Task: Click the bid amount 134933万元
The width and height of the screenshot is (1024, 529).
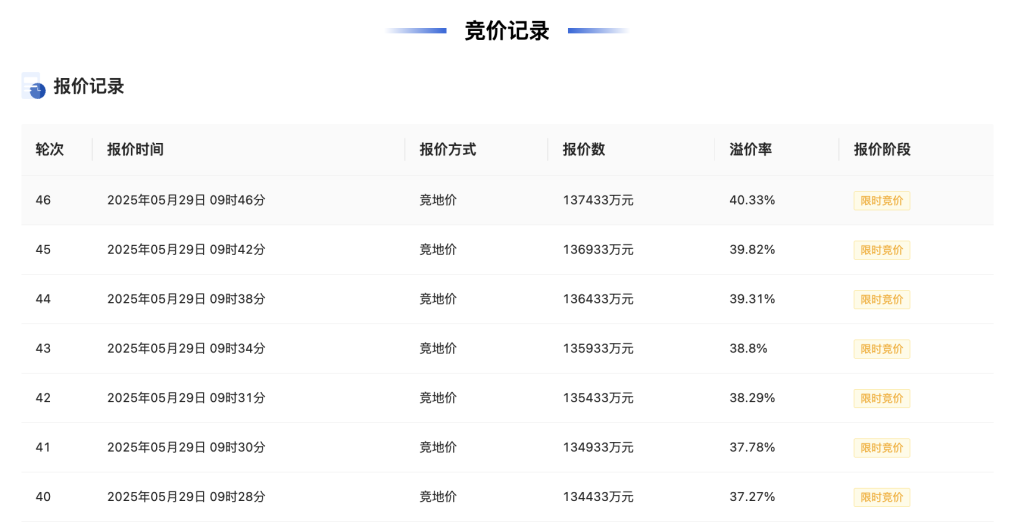Action: click(598, 447)
